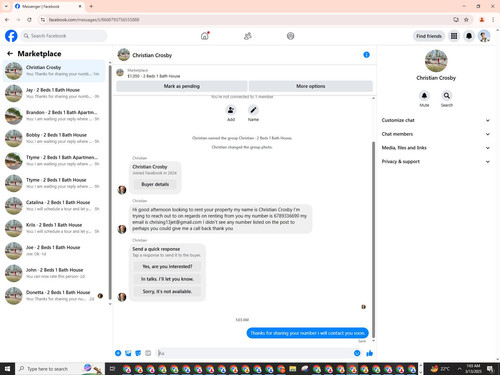Open weather widget showing 22°C

pos(440,369)
